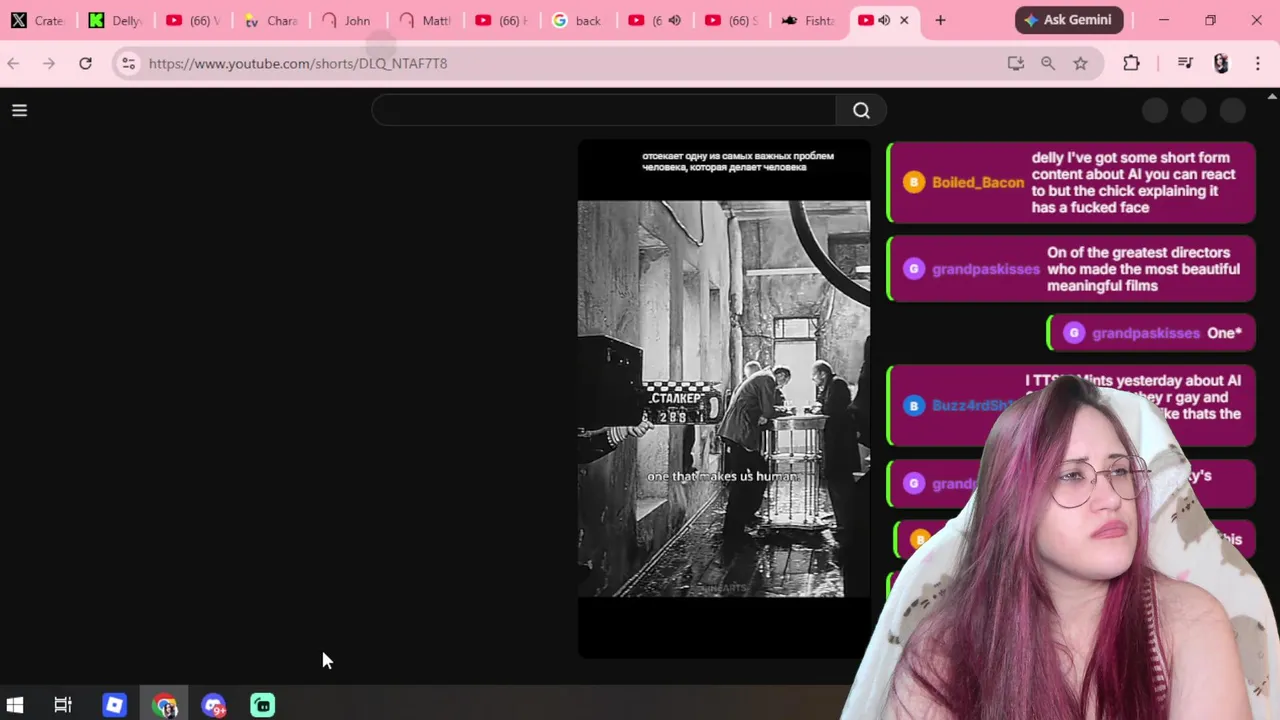
Task: Open the Chrome profile avatar
Action: (1221, 63)
